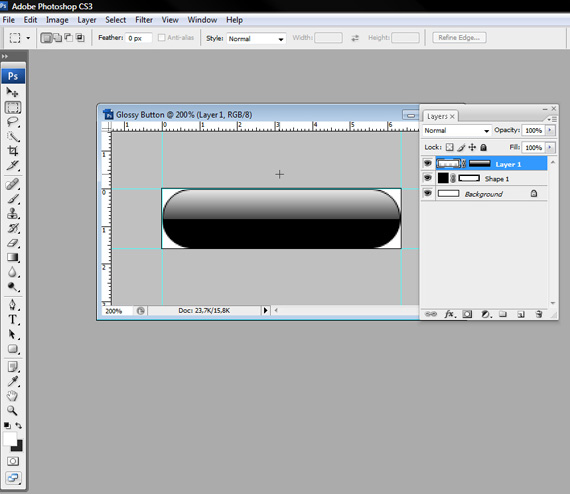Select the Notes tool
This screenshot has width=570, height=494.
pyautogui.click(x=12, y=367)
